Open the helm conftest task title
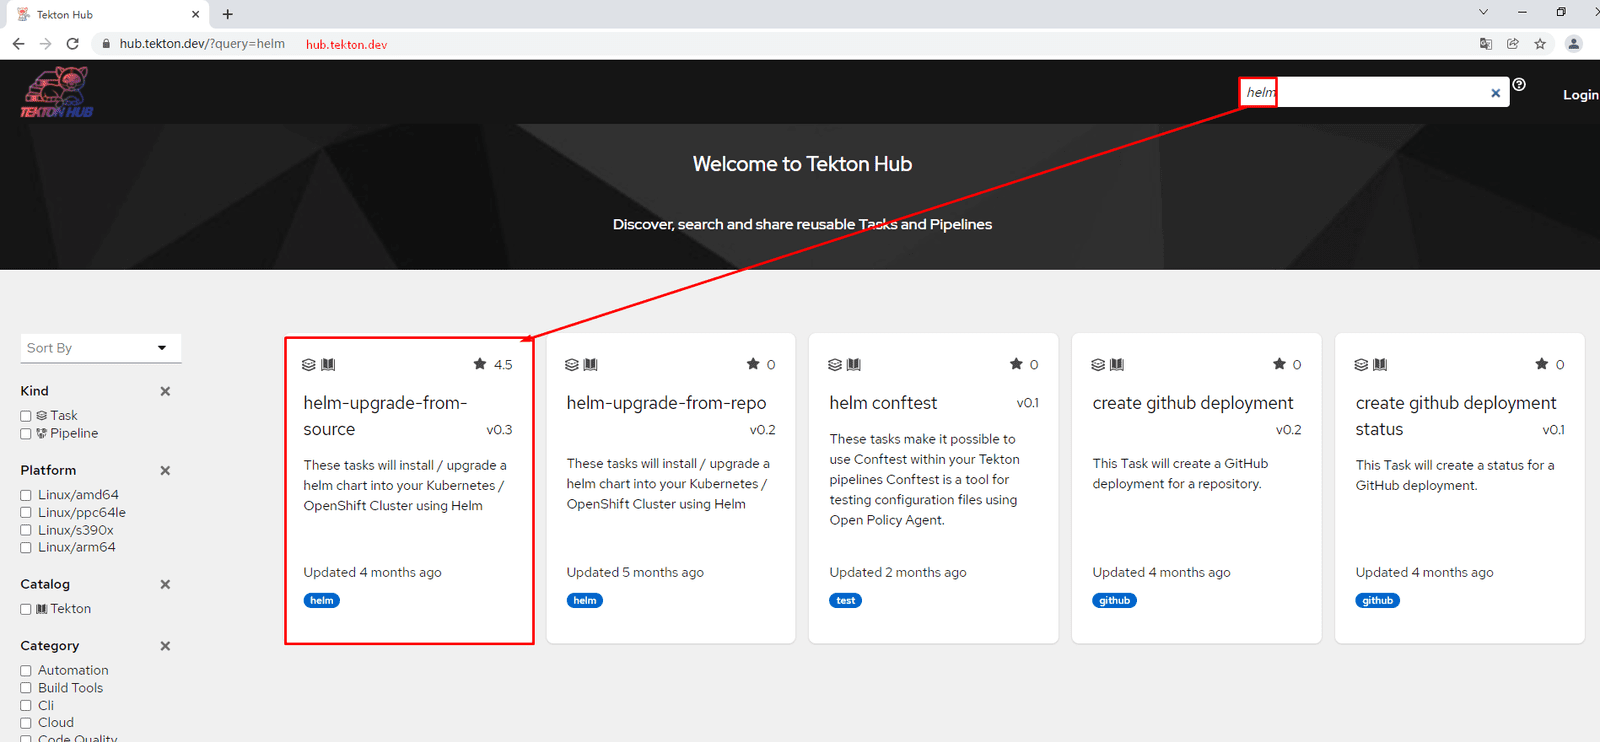Image resolution: width=1600 pixels, height=742 pixels. pyautogui.click(x=883, y=403)
